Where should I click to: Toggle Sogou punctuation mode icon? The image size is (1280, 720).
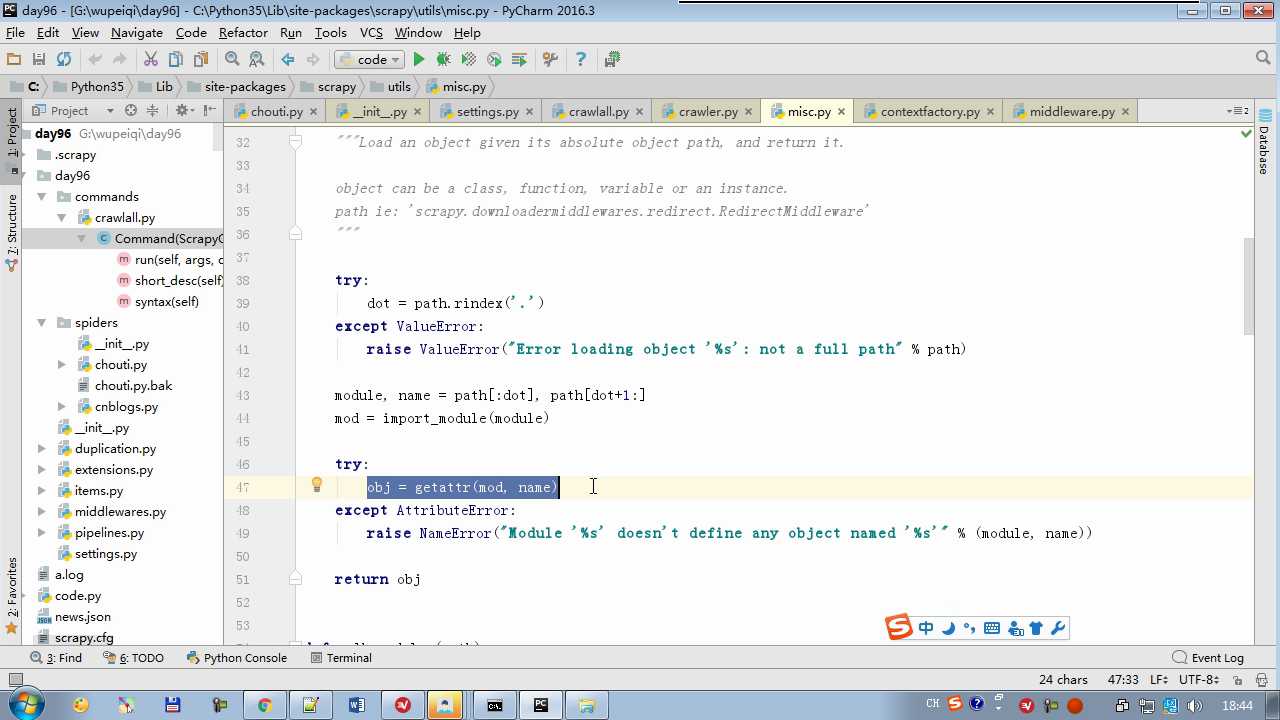[970, 628]
